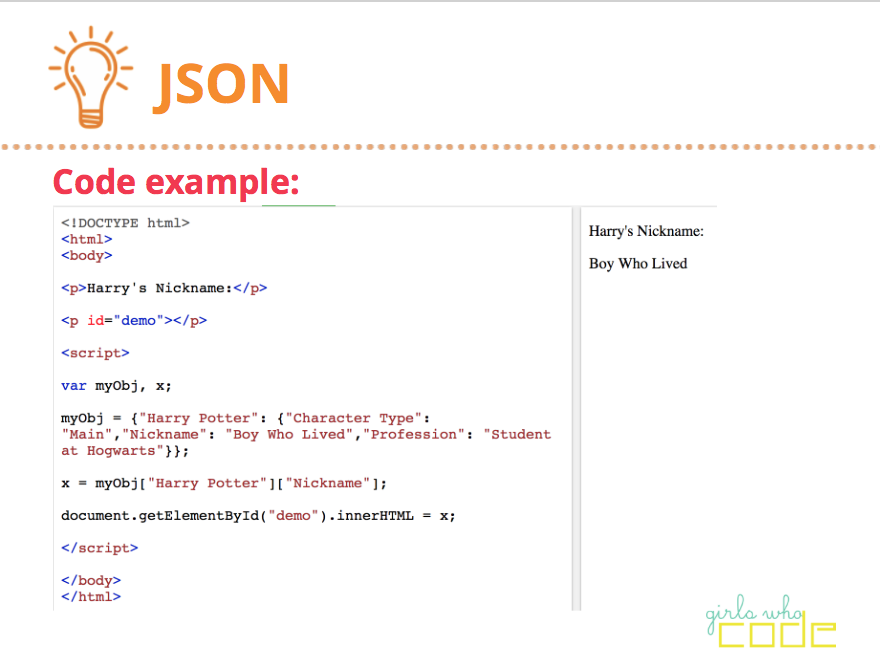880x662 pixels.
Task: Click the closing </body> tag line
Action: pos(91,581)
